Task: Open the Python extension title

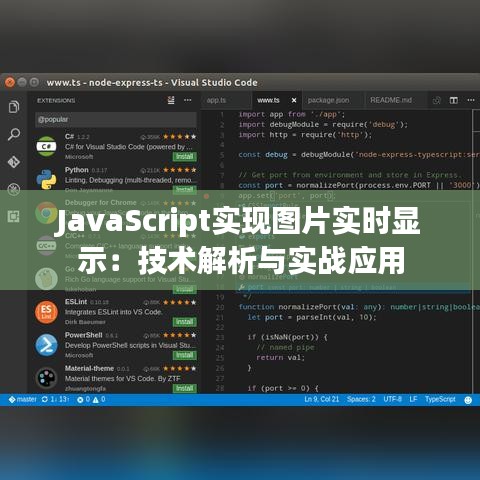Action: 77,170
